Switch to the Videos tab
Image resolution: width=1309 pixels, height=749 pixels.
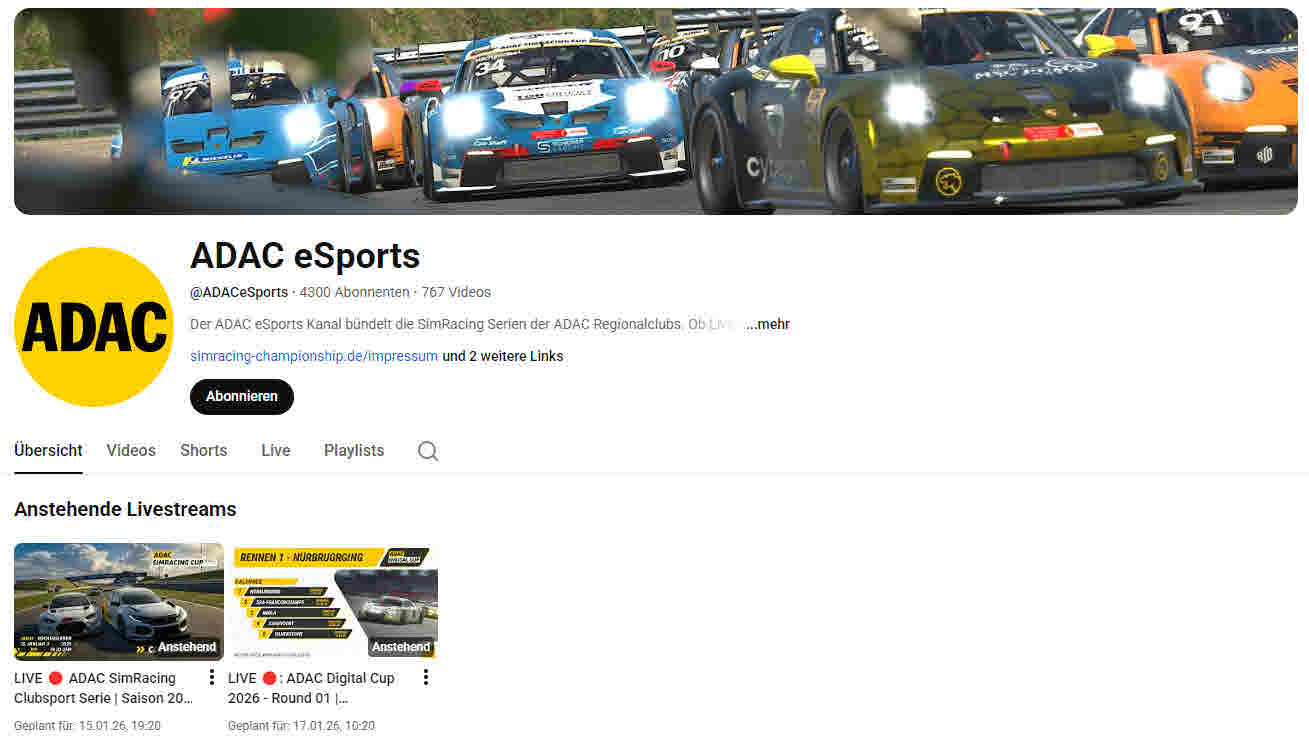click(x=131, y=451)
